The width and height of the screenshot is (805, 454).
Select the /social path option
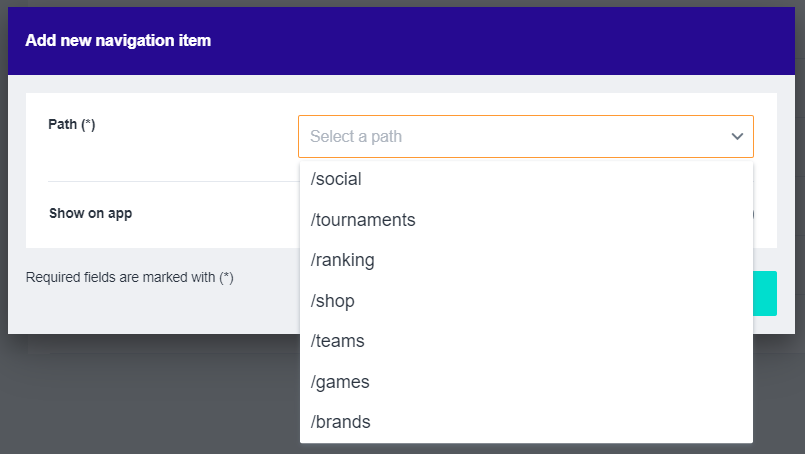point(336,179)
